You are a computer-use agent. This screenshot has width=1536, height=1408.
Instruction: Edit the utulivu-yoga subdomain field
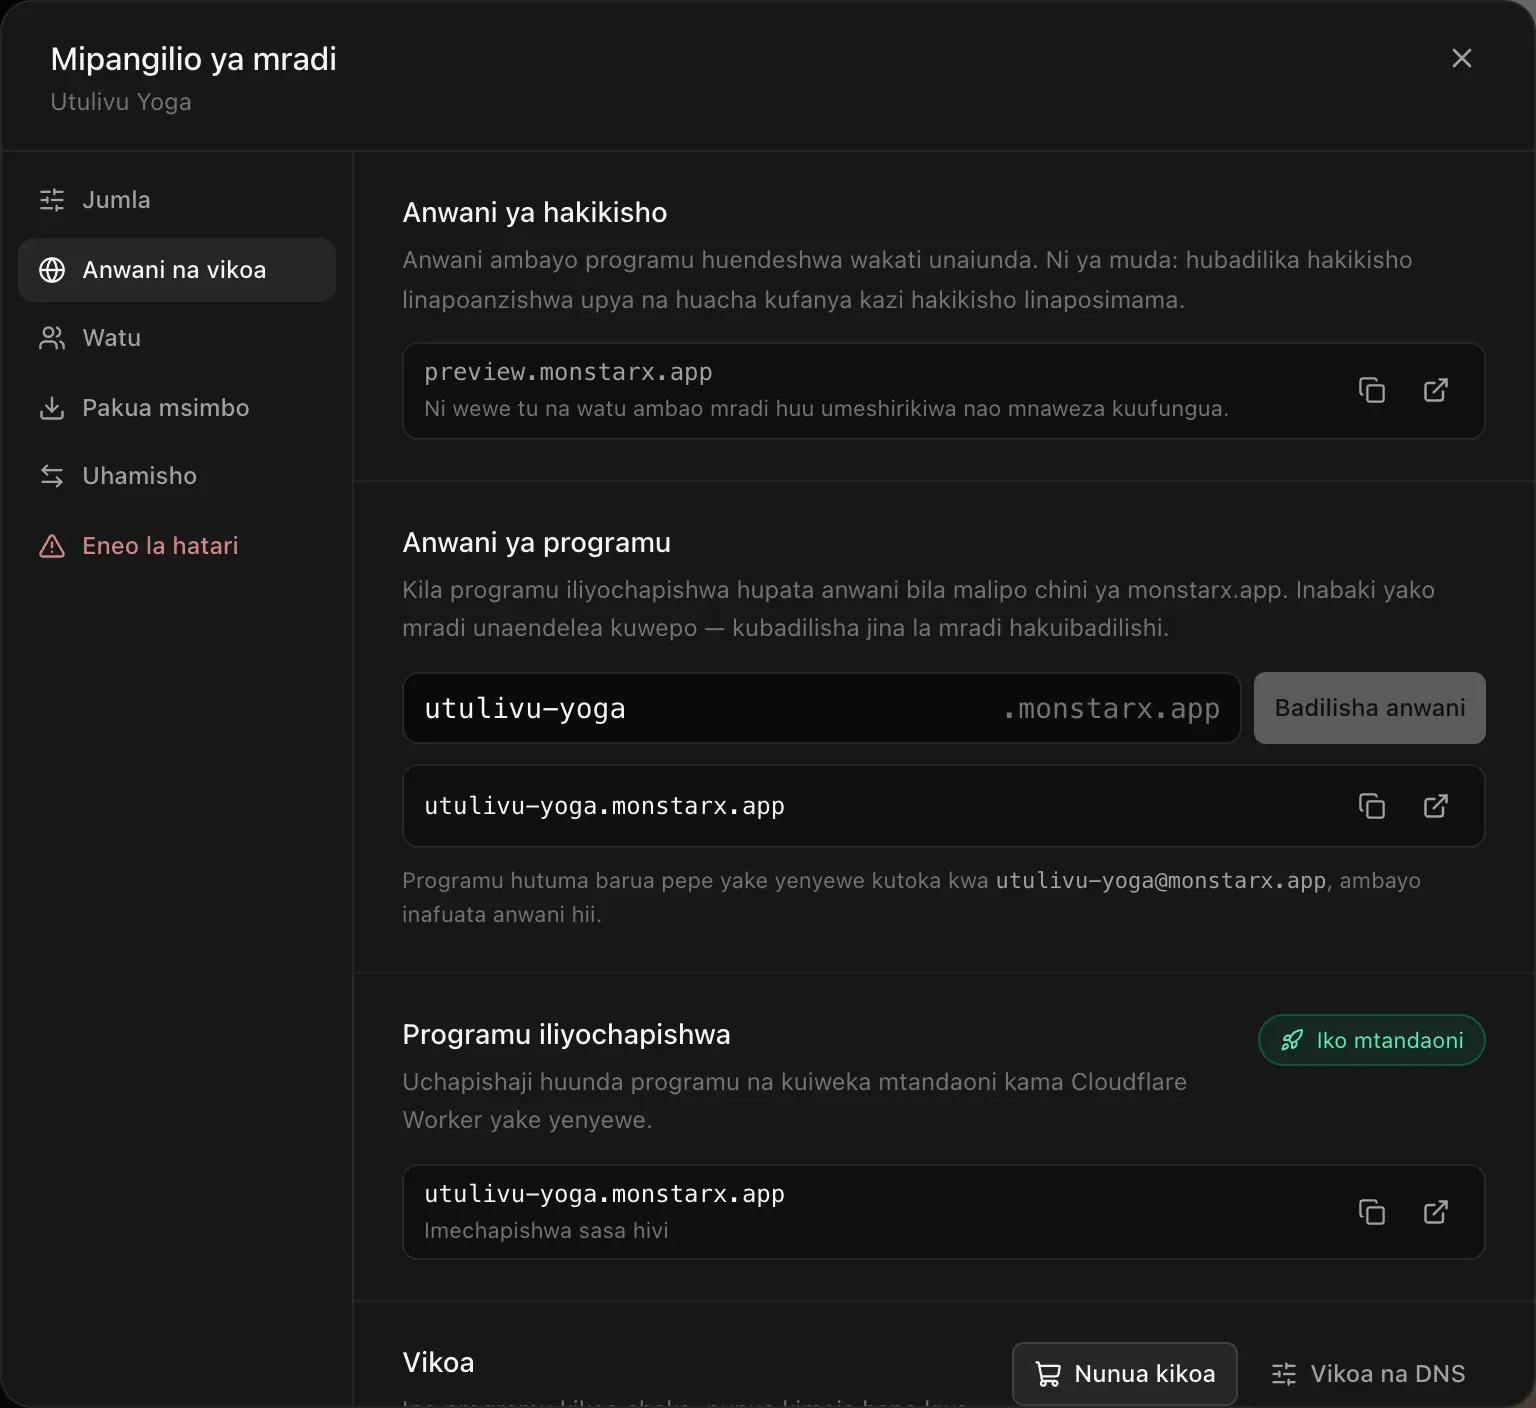(x=821, y=708)
